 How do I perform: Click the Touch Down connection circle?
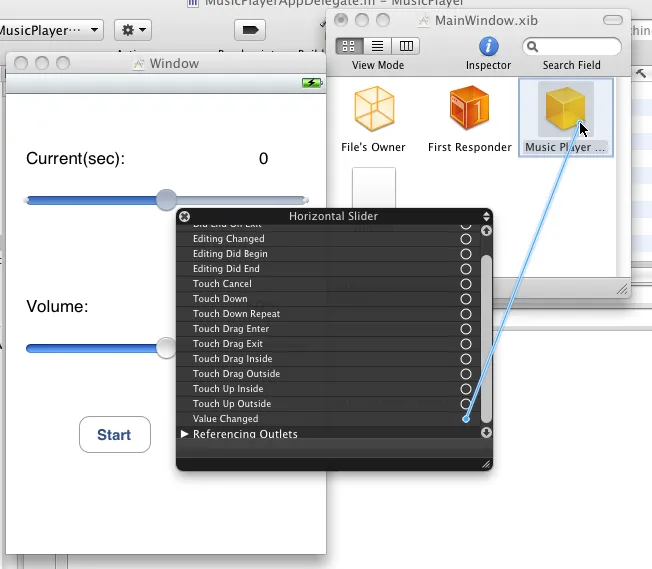(x=465, y=299)
